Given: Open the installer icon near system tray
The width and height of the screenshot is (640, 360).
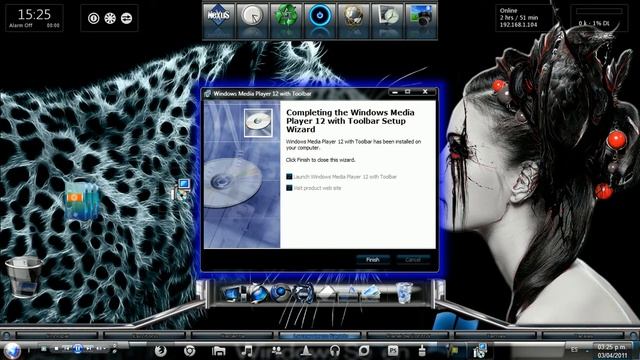Looking at the screenshot, I should (480, 351).
